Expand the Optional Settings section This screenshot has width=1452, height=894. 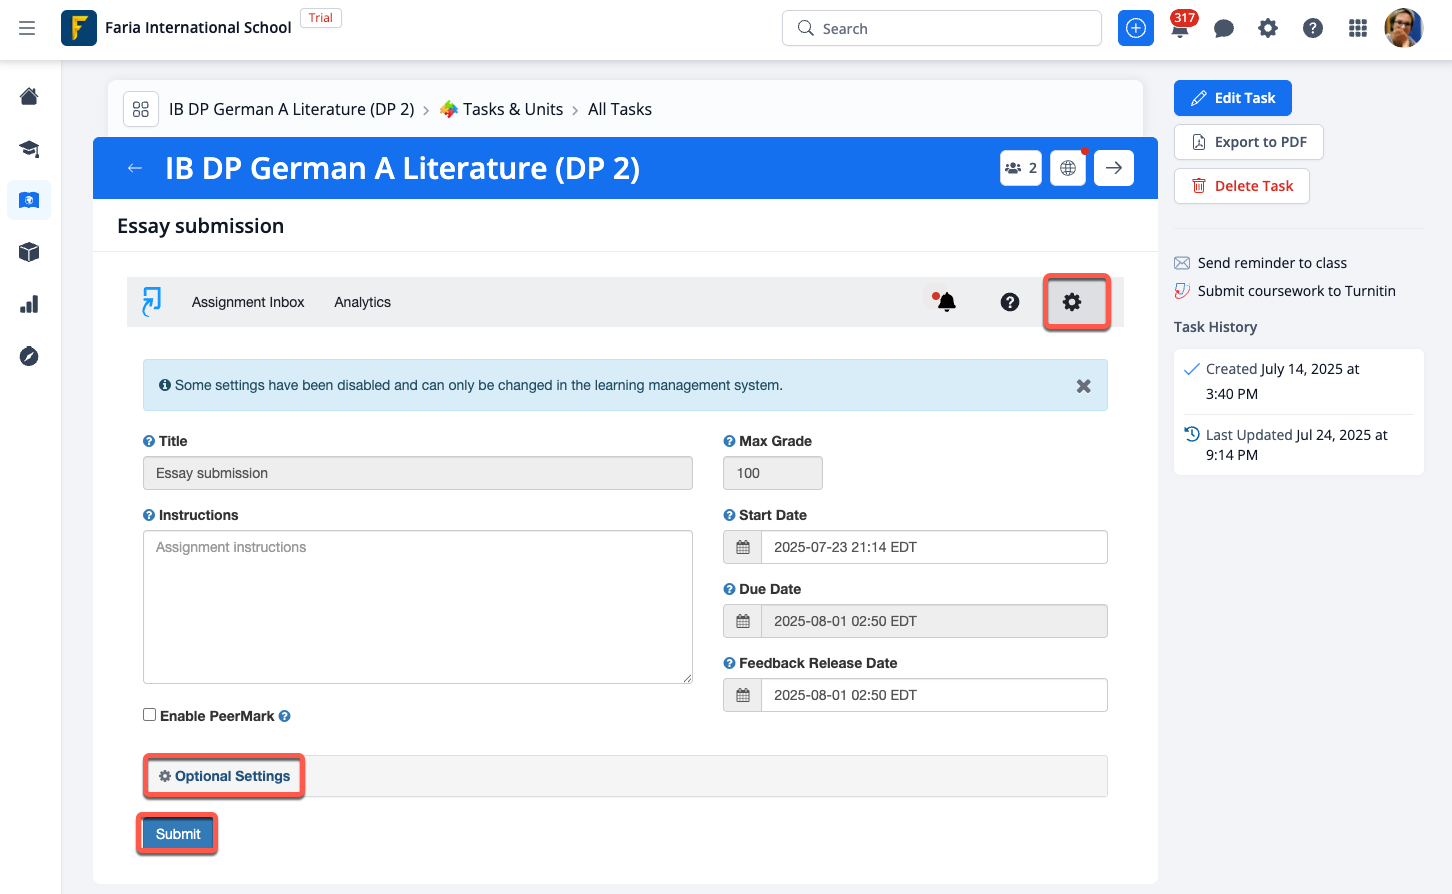[225, 776]
